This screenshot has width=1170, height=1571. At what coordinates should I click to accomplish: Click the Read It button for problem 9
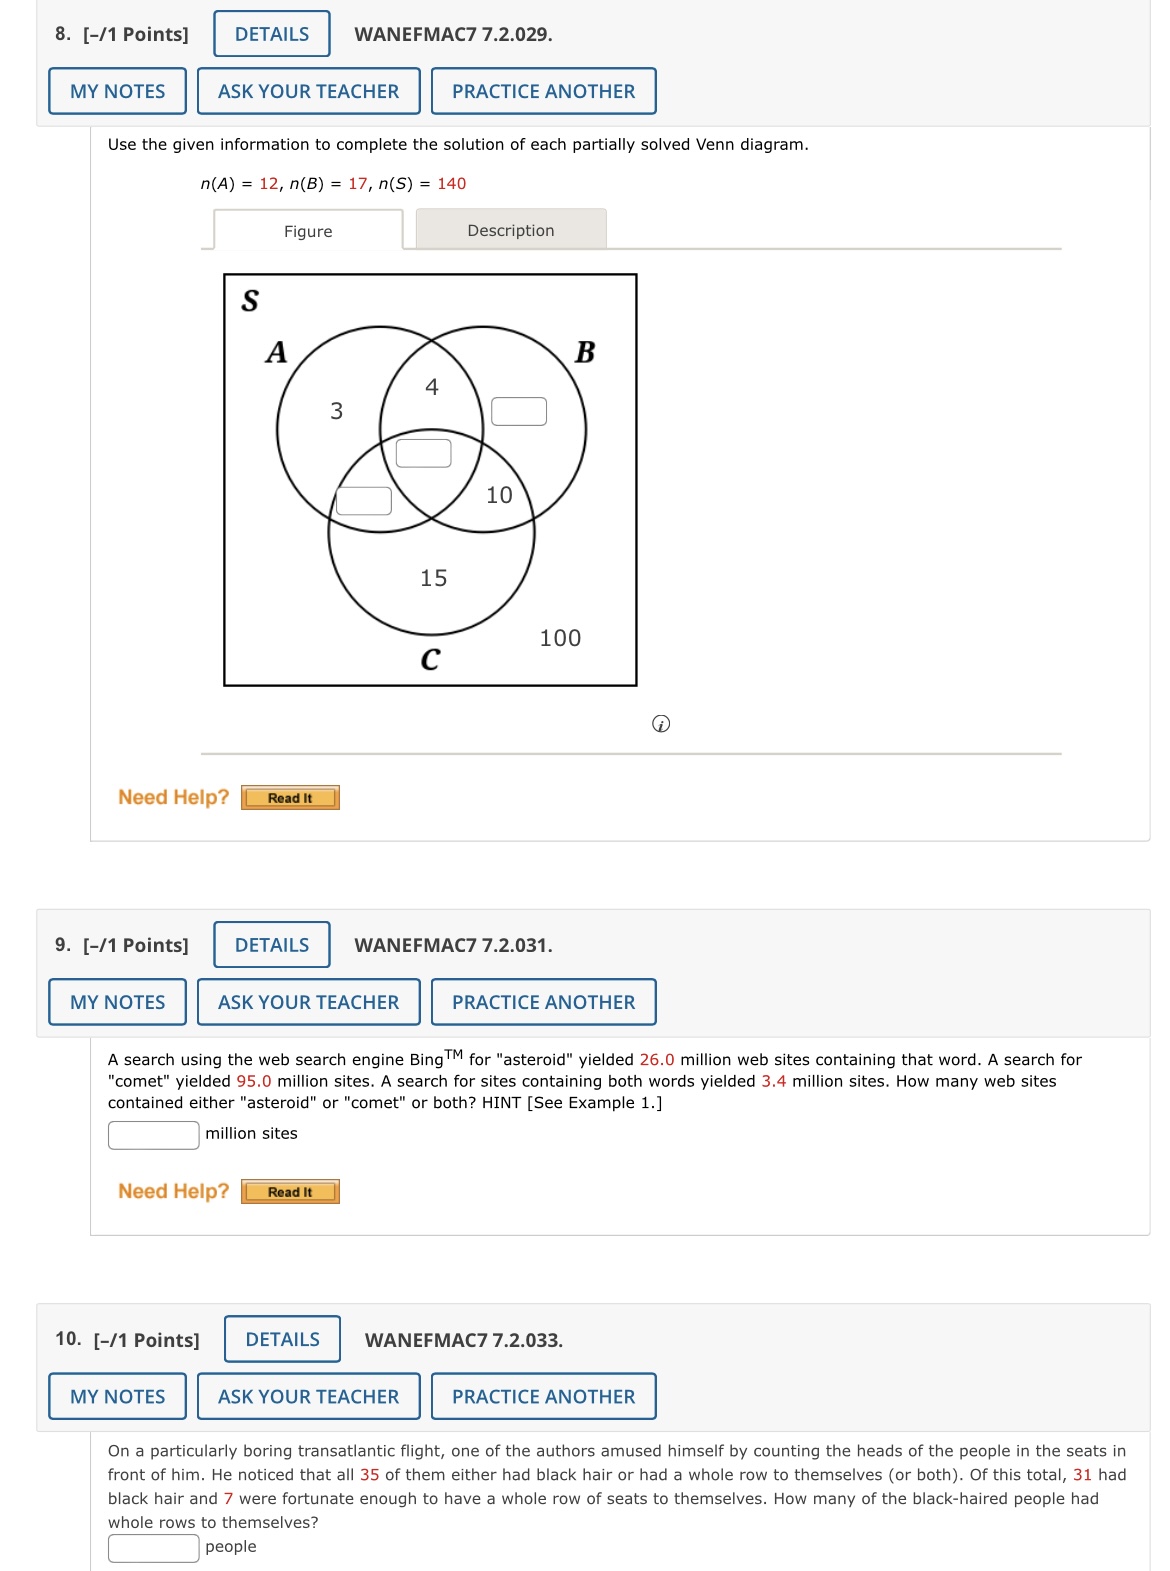(288, 1192)
